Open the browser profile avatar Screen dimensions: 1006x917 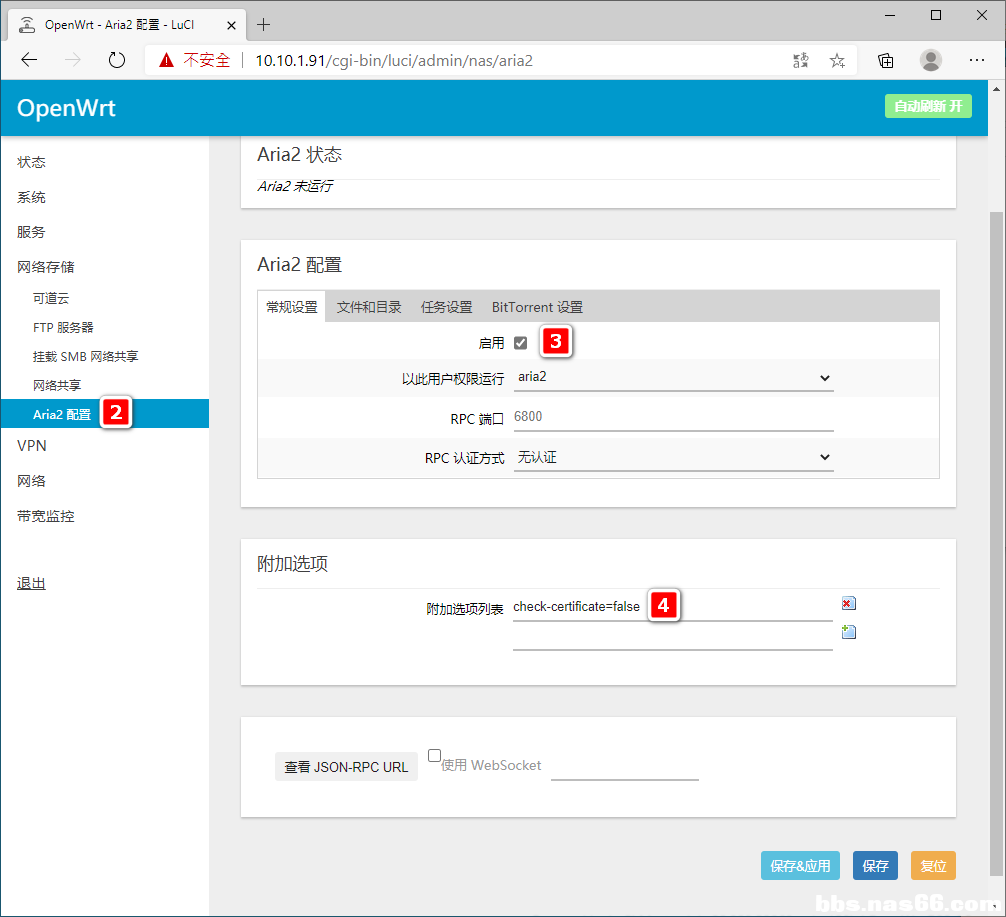(x=931, y=60)
